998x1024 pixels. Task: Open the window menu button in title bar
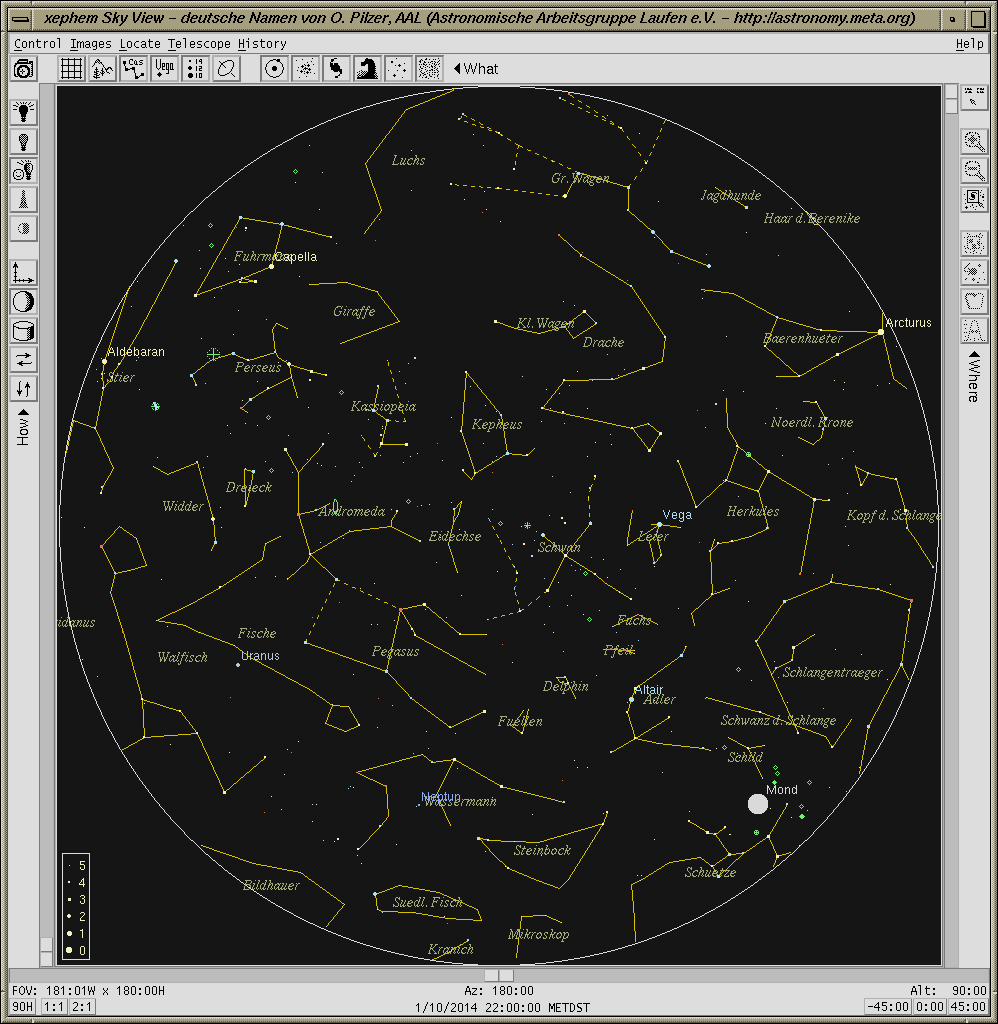point(21,19)
